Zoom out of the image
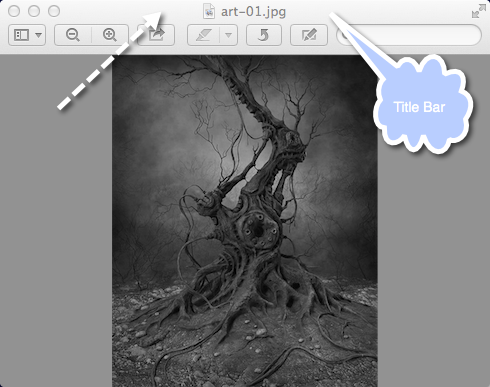 tap(73, 35)
